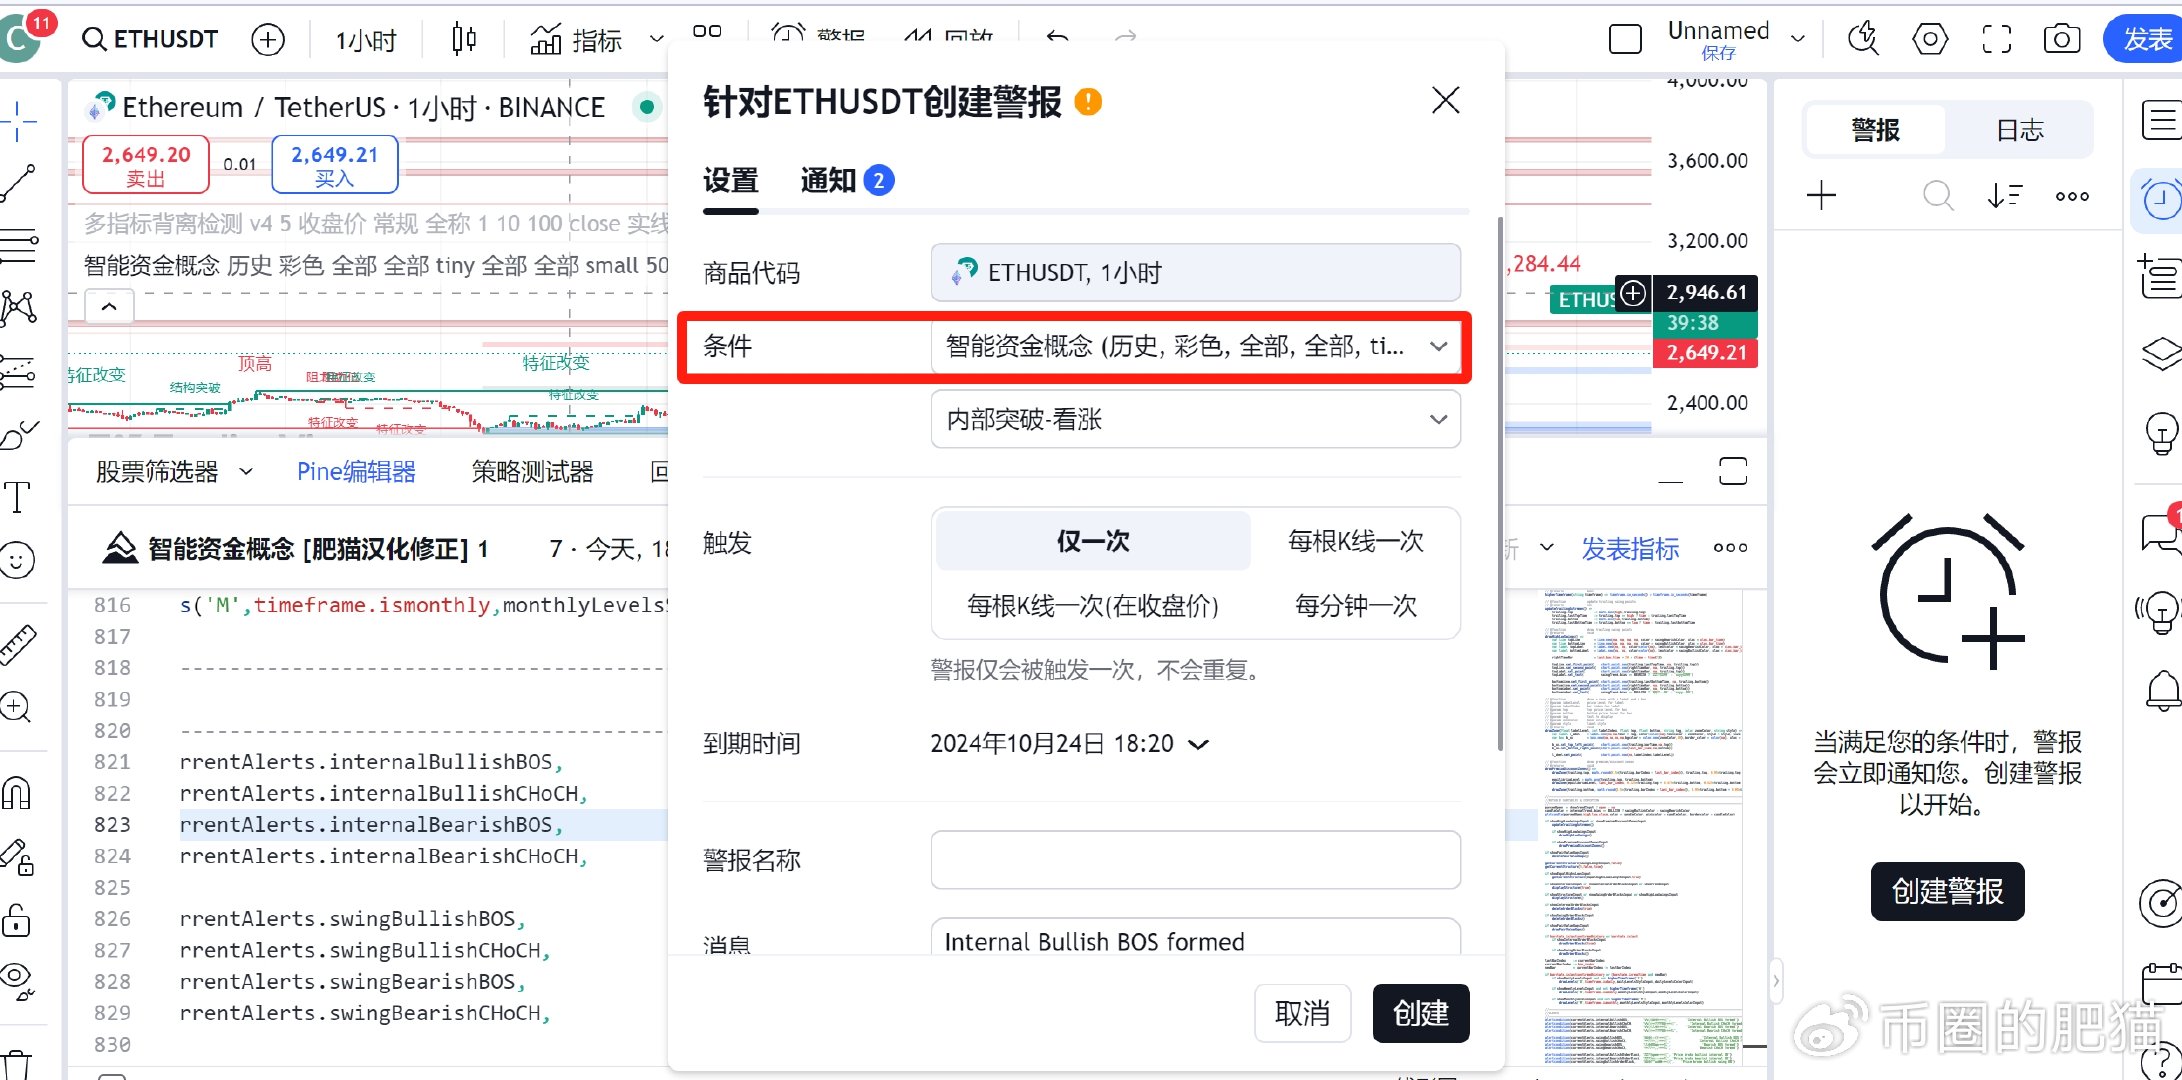Select 每根K线一次(在收盘价) trigger option
The width and height of the screenshot is (2182, 1080).
coord(1093,605)
